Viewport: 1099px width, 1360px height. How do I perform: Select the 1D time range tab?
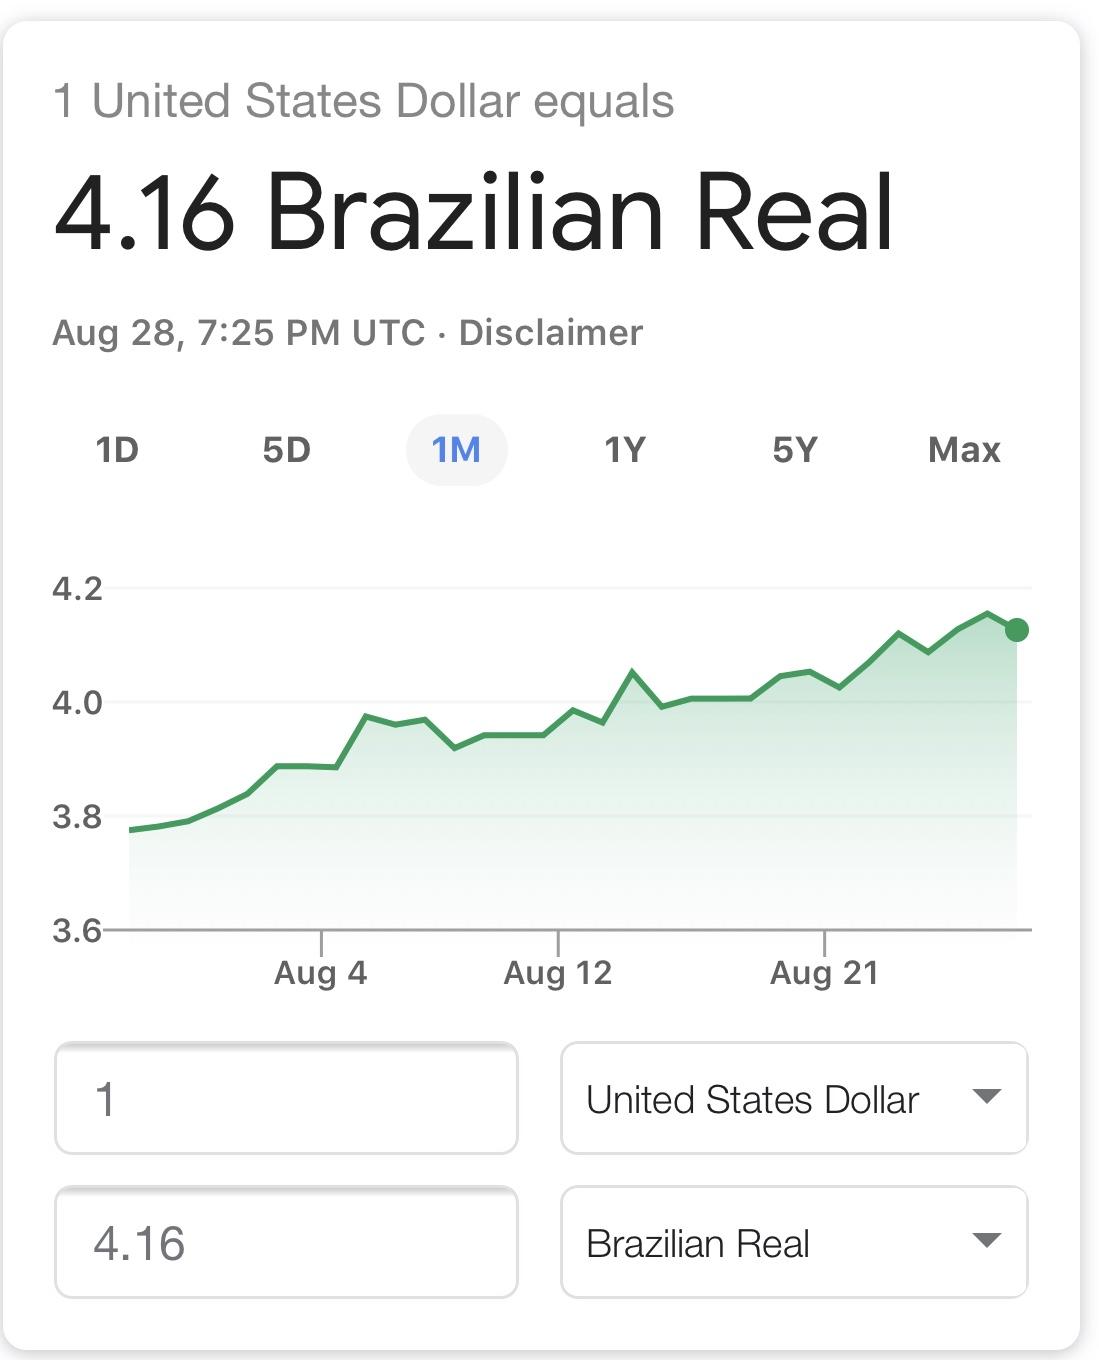coord(117,450)
